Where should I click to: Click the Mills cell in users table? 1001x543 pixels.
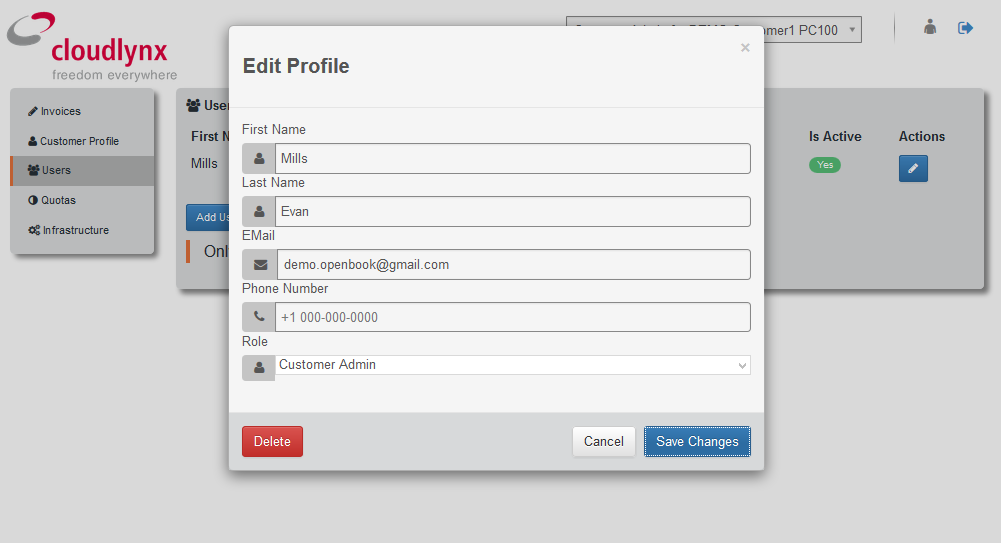coord(204,163)
